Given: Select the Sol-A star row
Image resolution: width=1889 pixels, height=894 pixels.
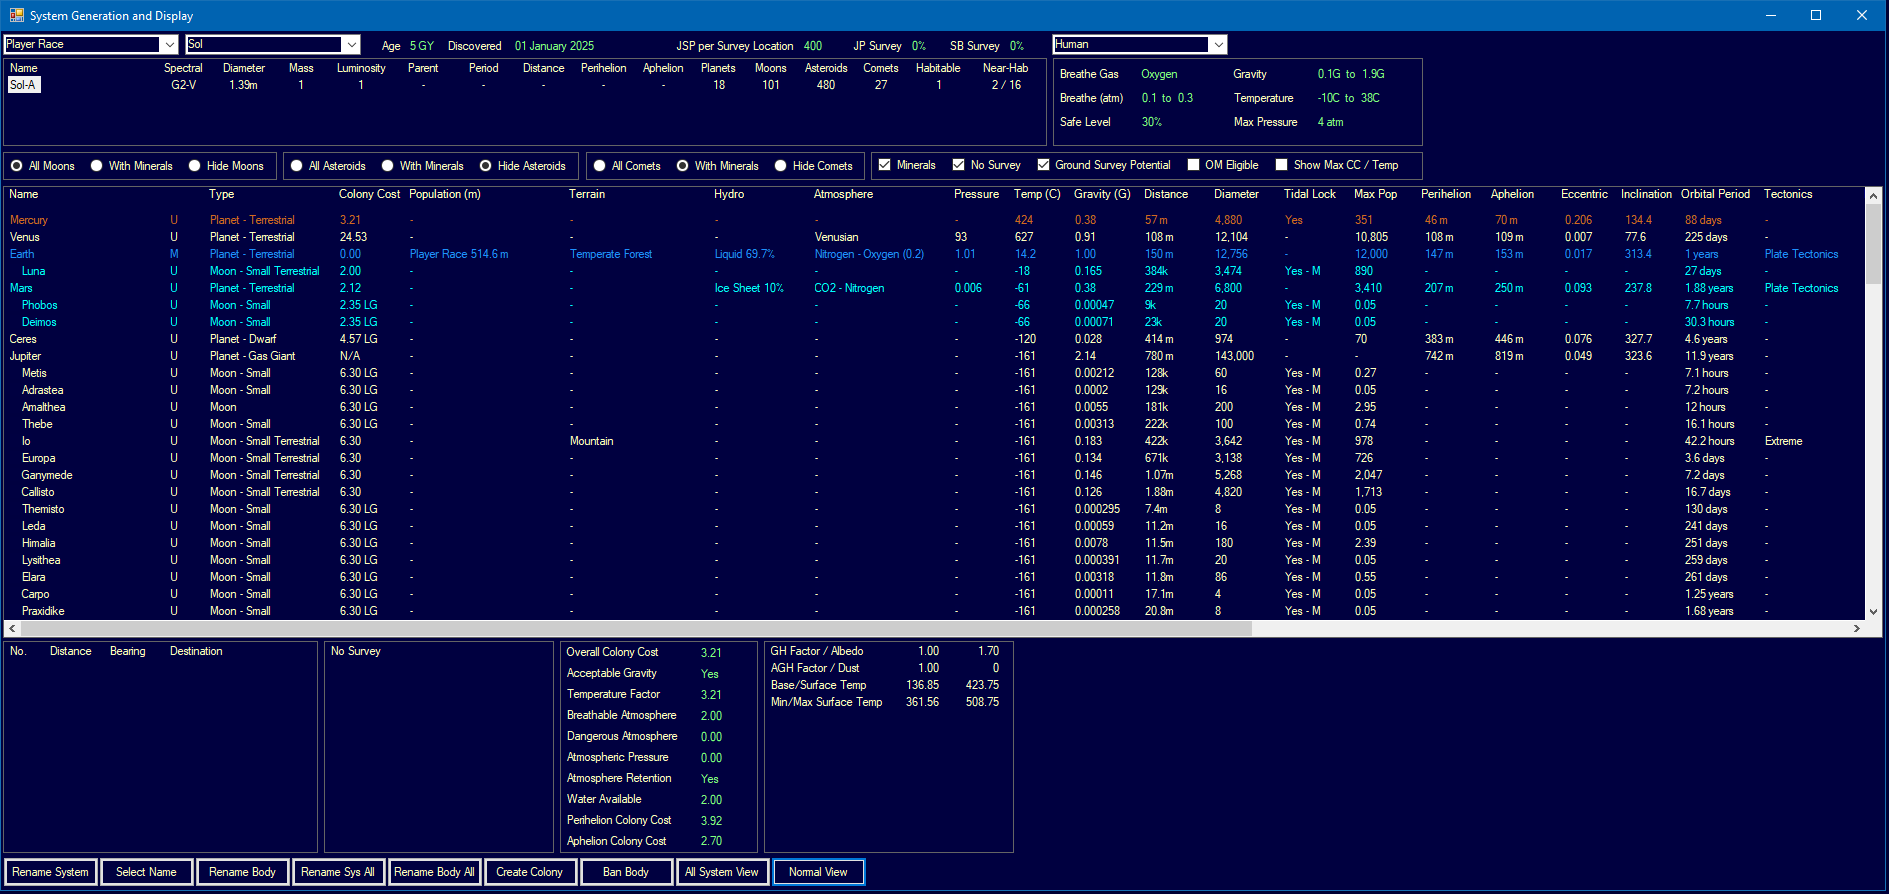Looking at the screenshot, I should click(524, 85).
